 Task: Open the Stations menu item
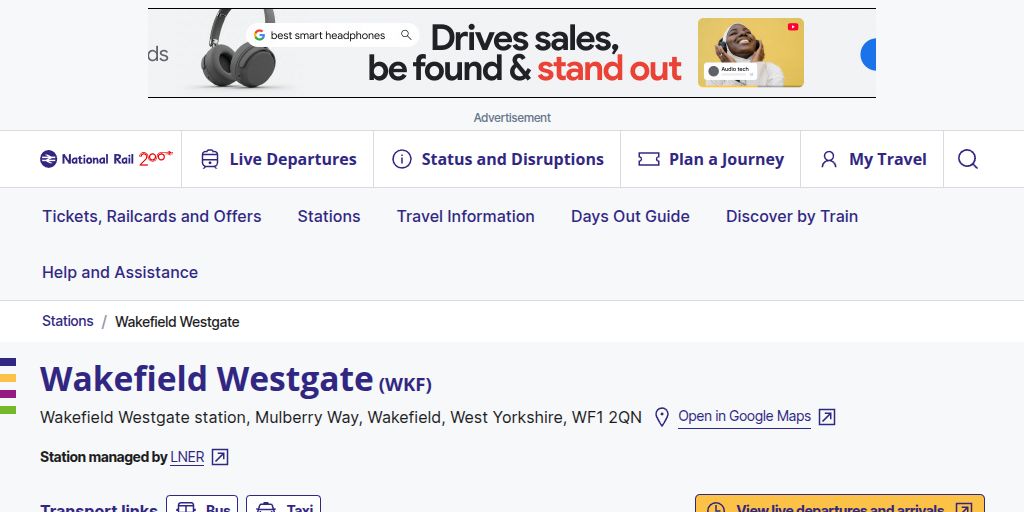pyautogui.click(x=329, y=216)
